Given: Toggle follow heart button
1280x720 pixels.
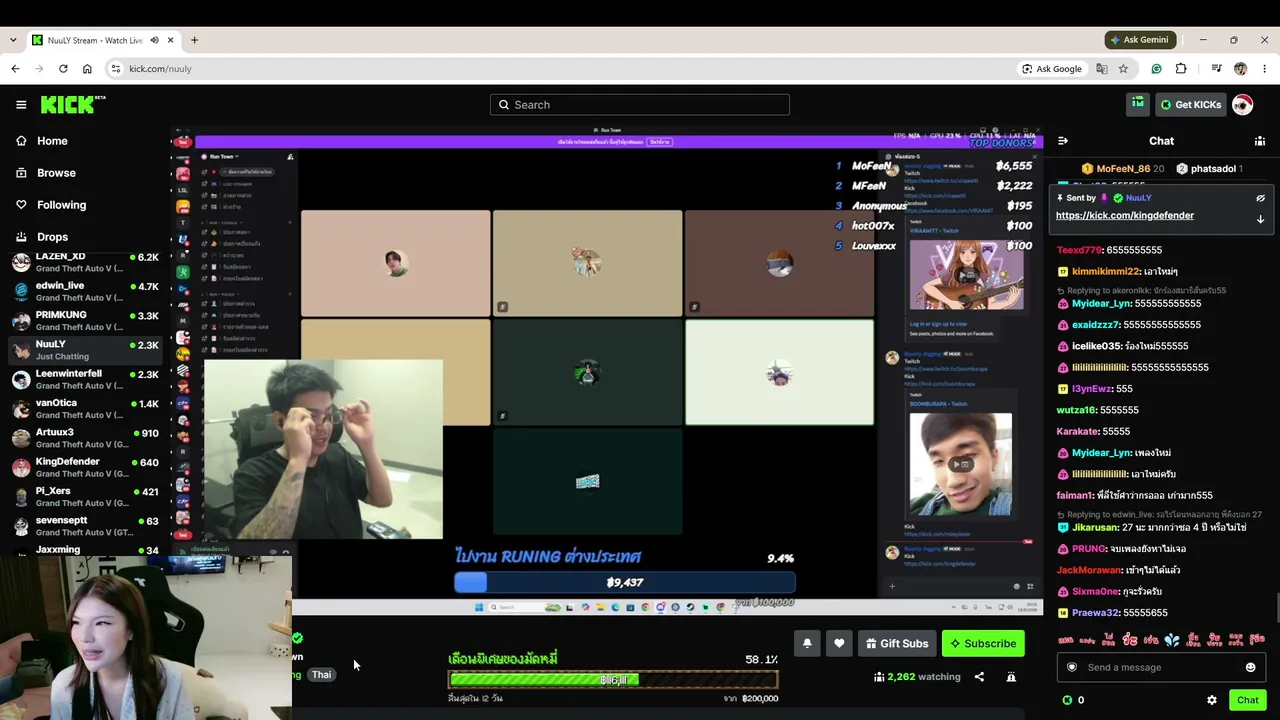Looking at the screenshot, I should (839, 643).
